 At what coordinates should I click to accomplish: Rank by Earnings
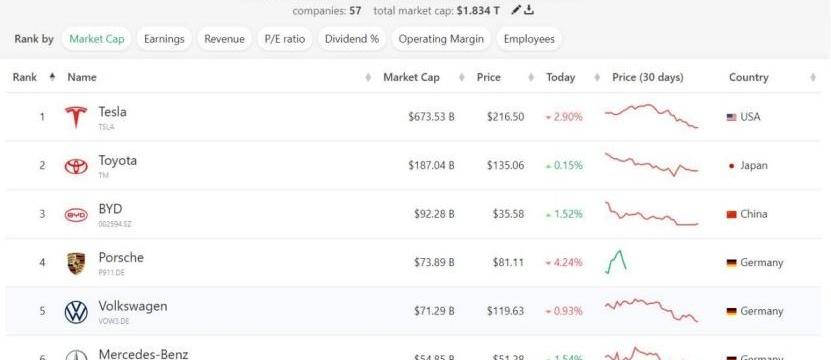(164, 39)
